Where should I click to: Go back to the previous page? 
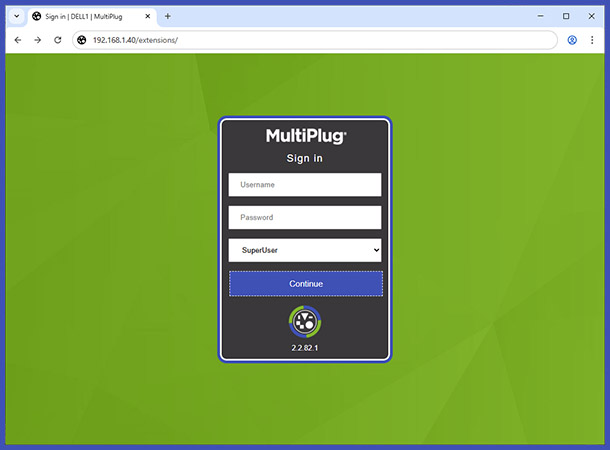18,40
